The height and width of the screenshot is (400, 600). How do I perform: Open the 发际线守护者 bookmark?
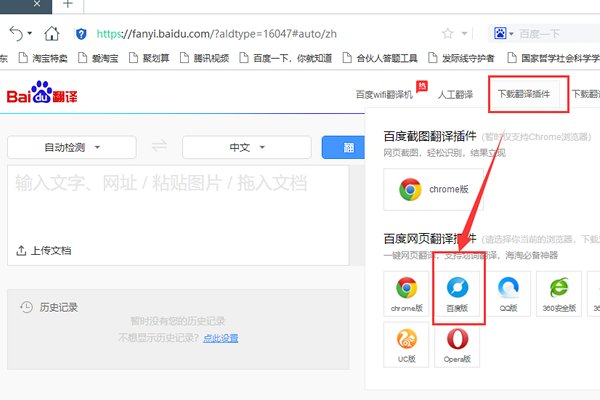click(461, 58)
